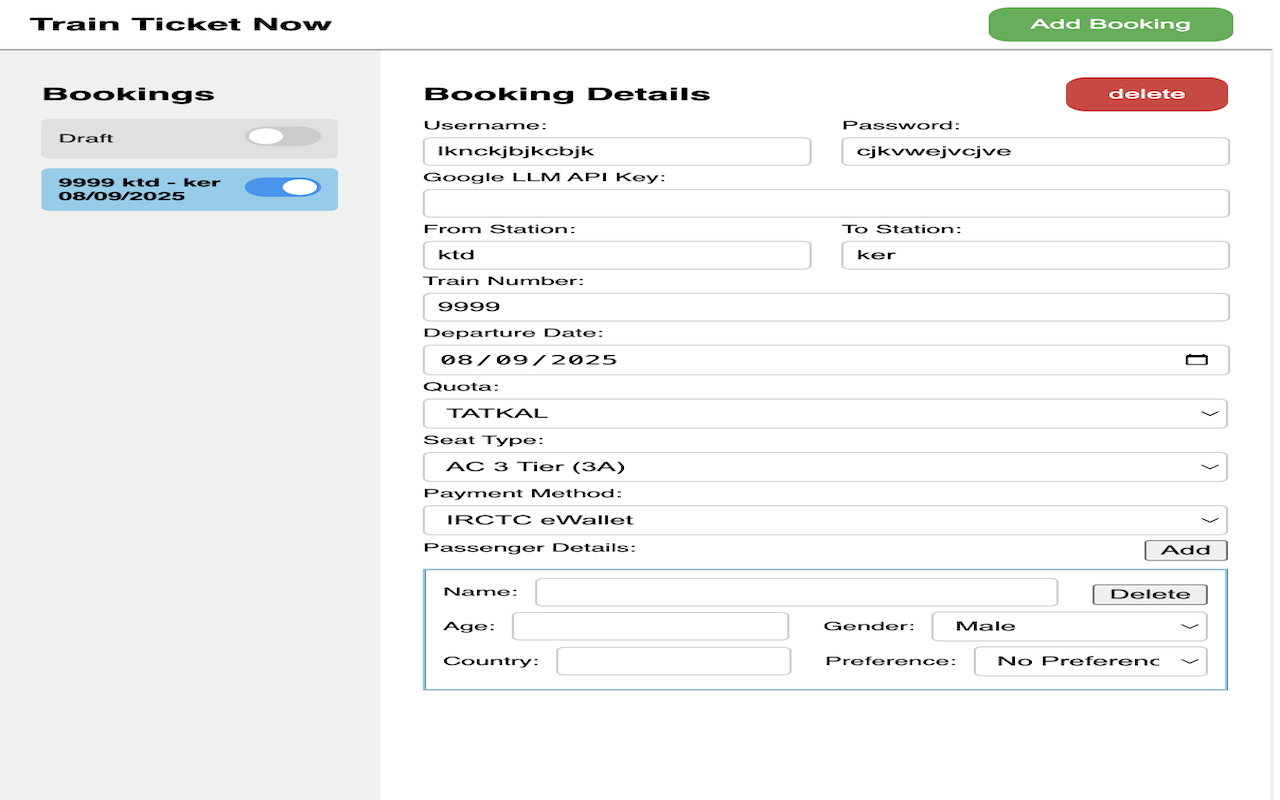Open the Departure Date calendar picker icon
The width and height of the screenshot is (1280, 800).
1196,360
